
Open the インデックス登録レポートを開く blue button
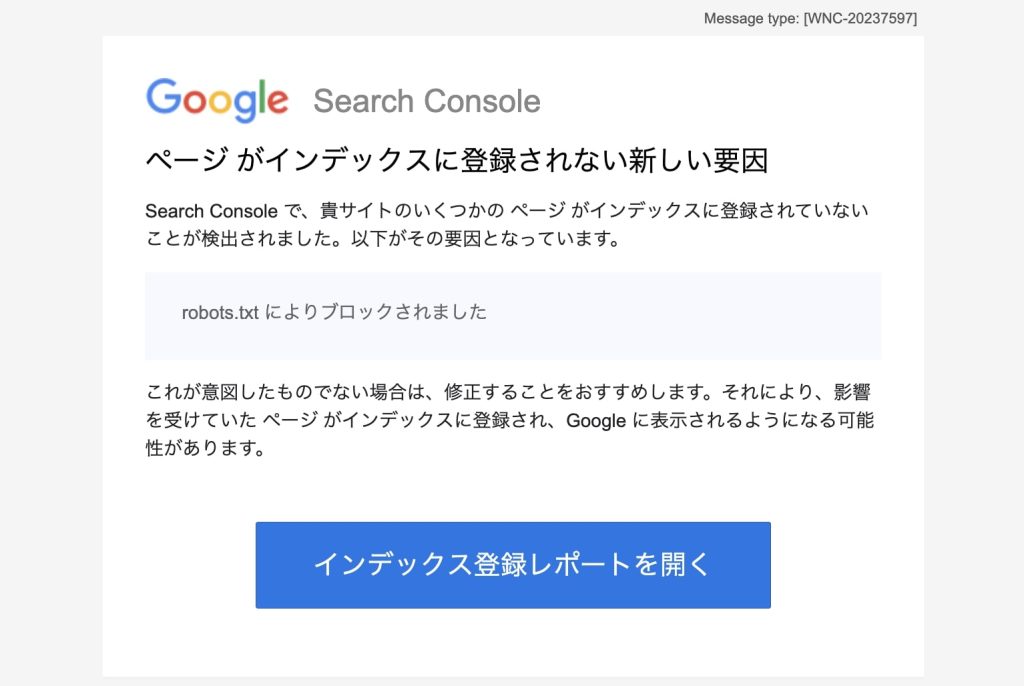tap(513, 564)
